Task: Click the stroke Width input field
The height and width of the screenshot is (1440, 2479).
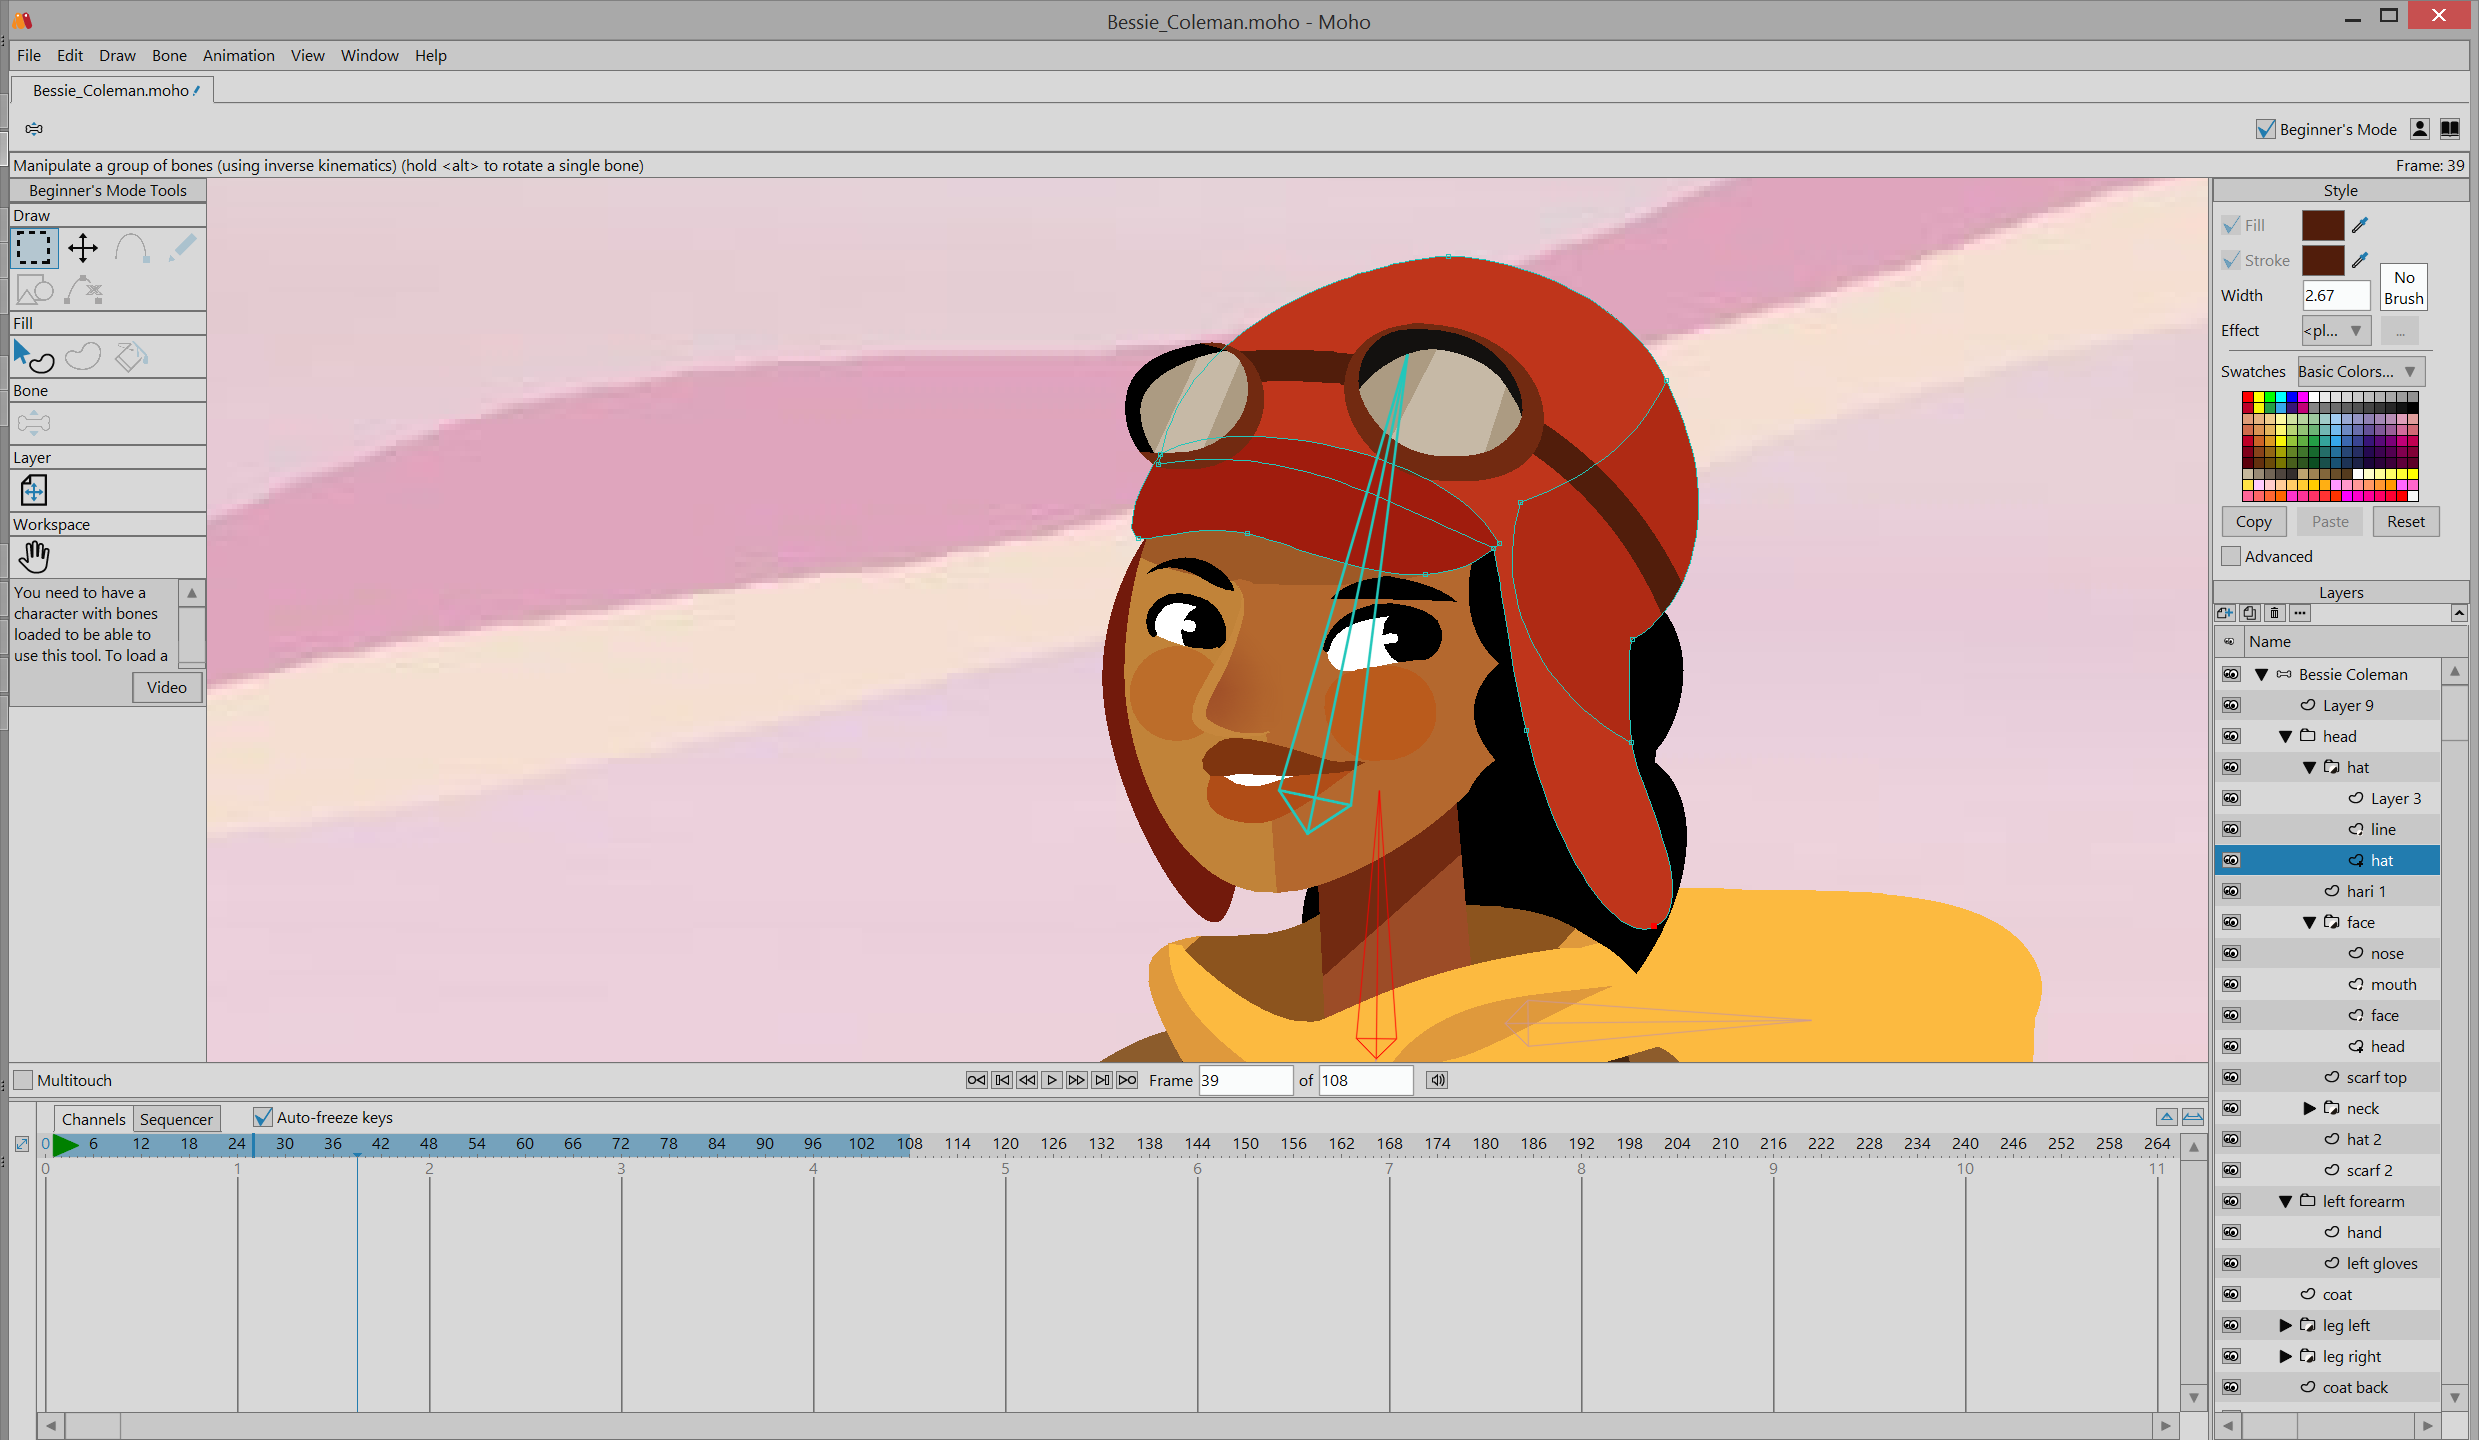Action: [x=2334, y=295]
